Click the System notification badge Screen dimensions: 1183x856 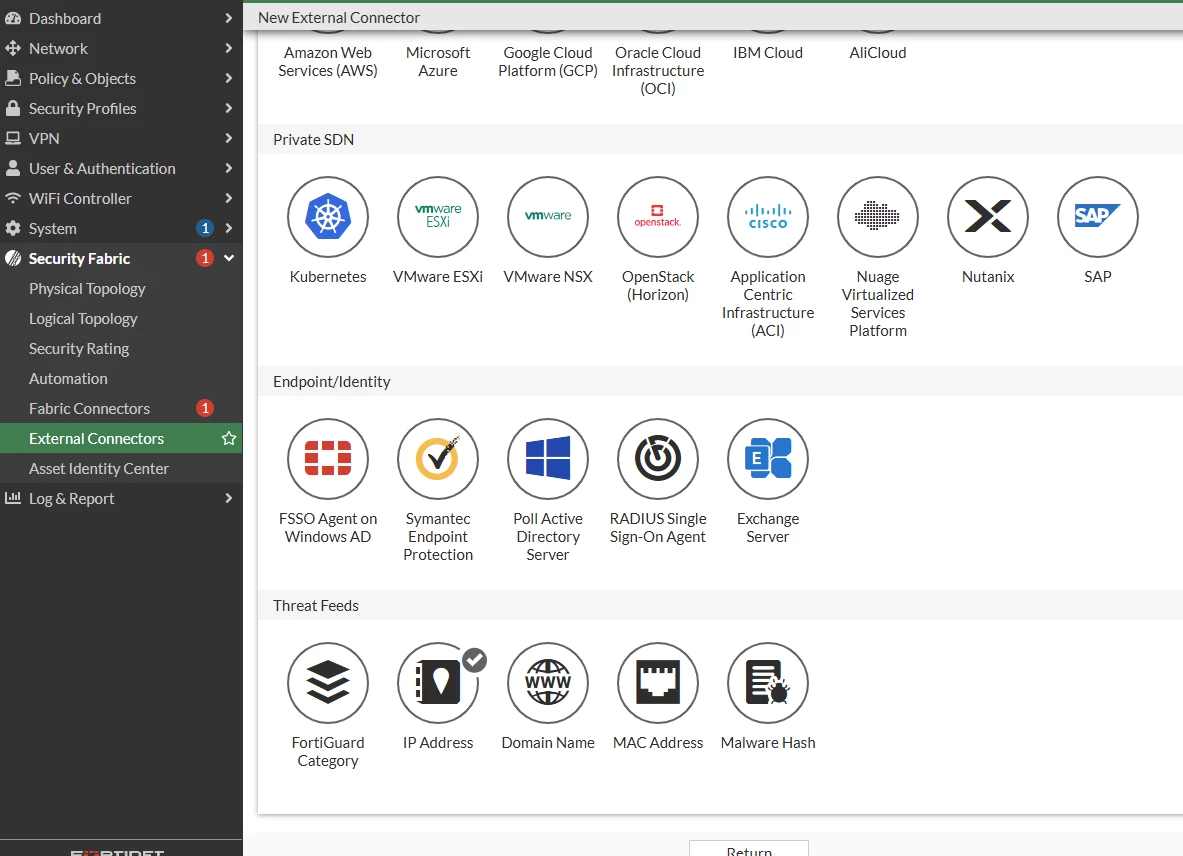click(x=204, y=229)
